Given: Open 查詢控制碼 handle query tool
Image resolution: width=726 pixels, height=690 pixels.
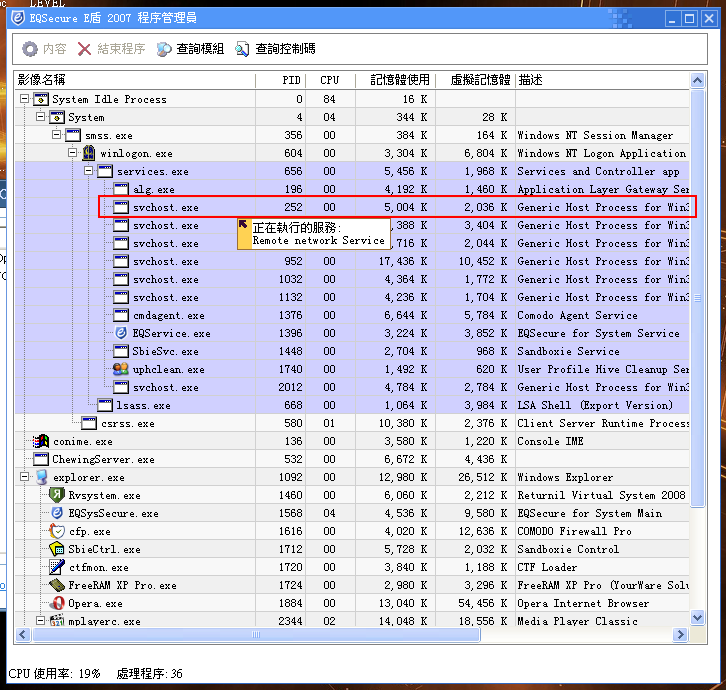Looking at the screenshot, I should [275, 49].
